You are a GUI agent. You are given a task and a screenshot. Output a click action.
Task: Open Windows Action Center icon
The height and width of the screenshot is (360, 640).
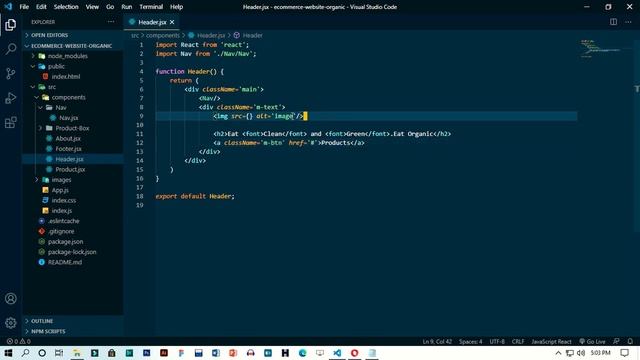pyautogui.click(x=624, y=353)
